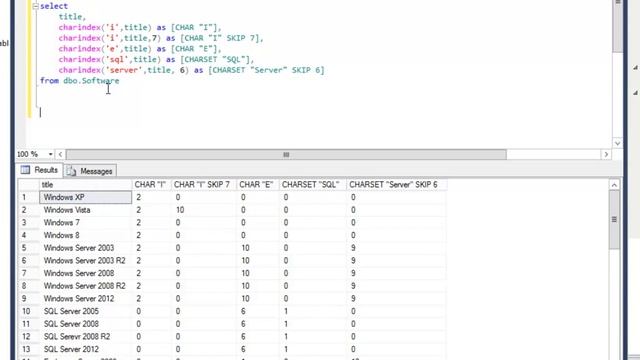This screenshot has width=640, height=360.
Task: Select the 'Windows Server 2003' title cell
Action: (86, 248)
